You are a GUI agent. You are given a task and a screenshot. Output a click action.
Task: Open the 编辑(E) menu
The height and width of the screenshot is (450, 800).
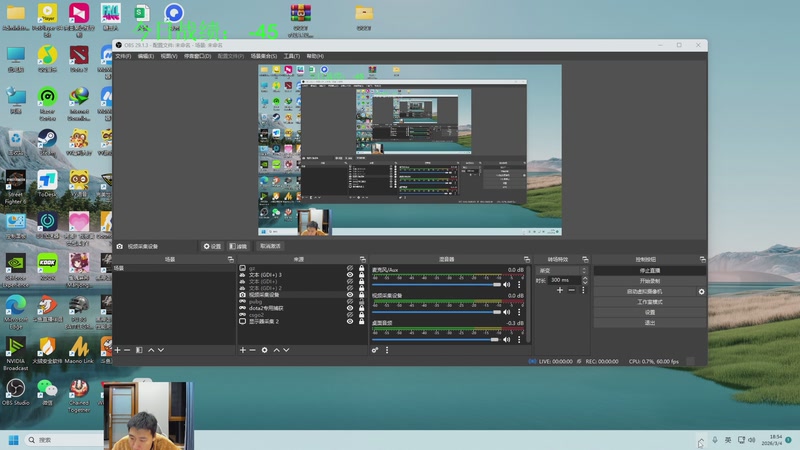coord(145,56)
